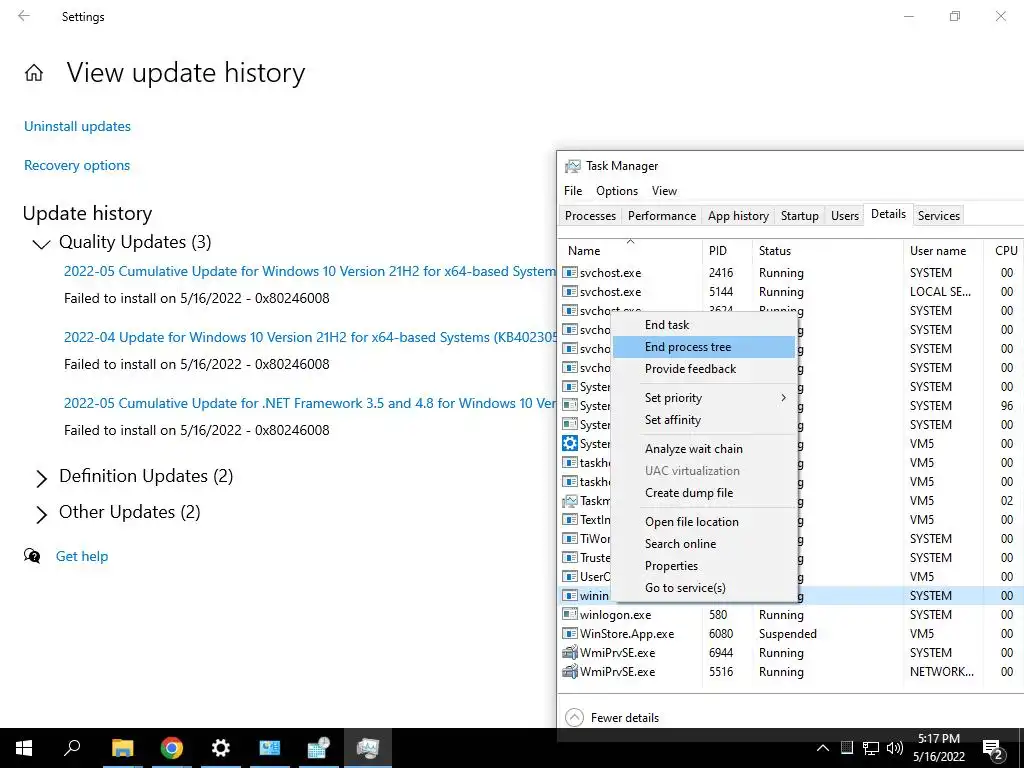The width and height of the screenshot is (1024, 768).
Task: Click the svchost.exe icon with PID 2416
Action: pos(569,272)
